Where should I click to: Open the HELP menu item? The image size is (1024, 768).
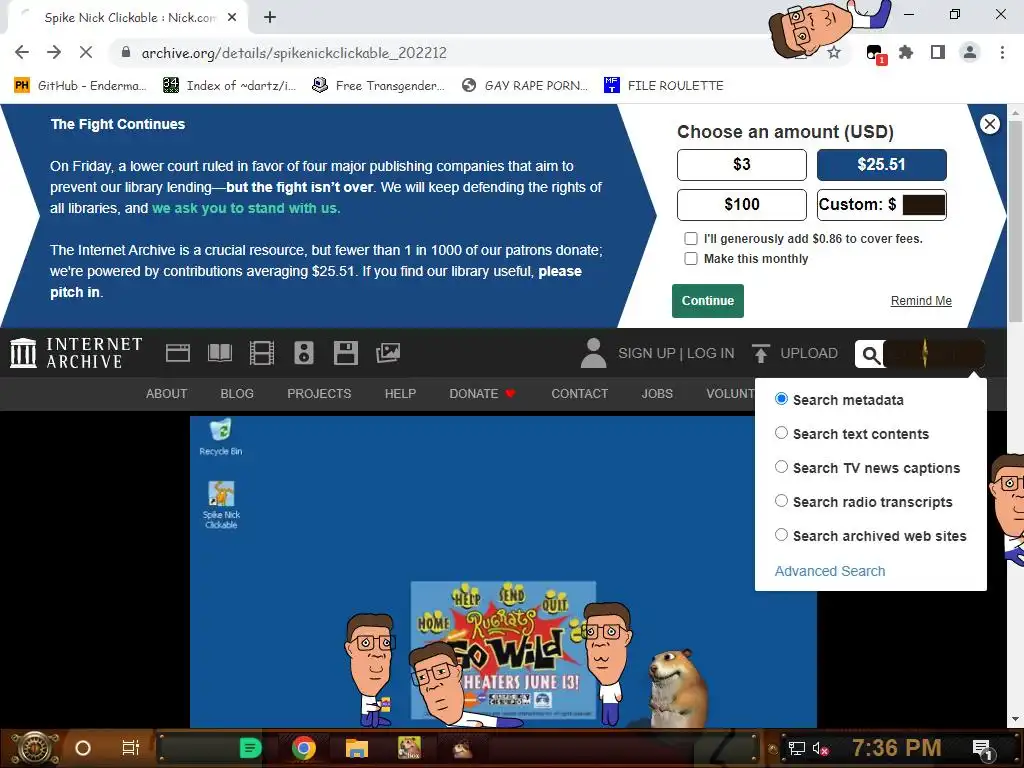click(400, 394)
